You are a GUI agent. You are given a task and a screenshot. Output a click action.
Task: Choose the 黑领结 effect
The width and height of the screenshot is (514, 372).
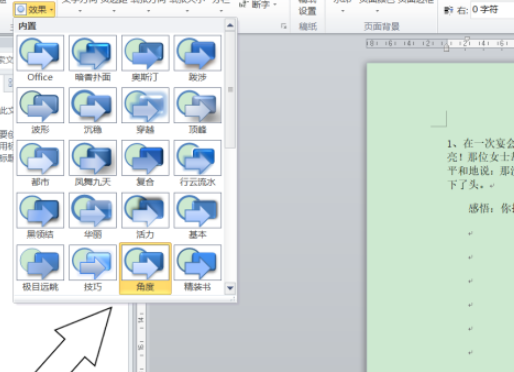point(40,216)
